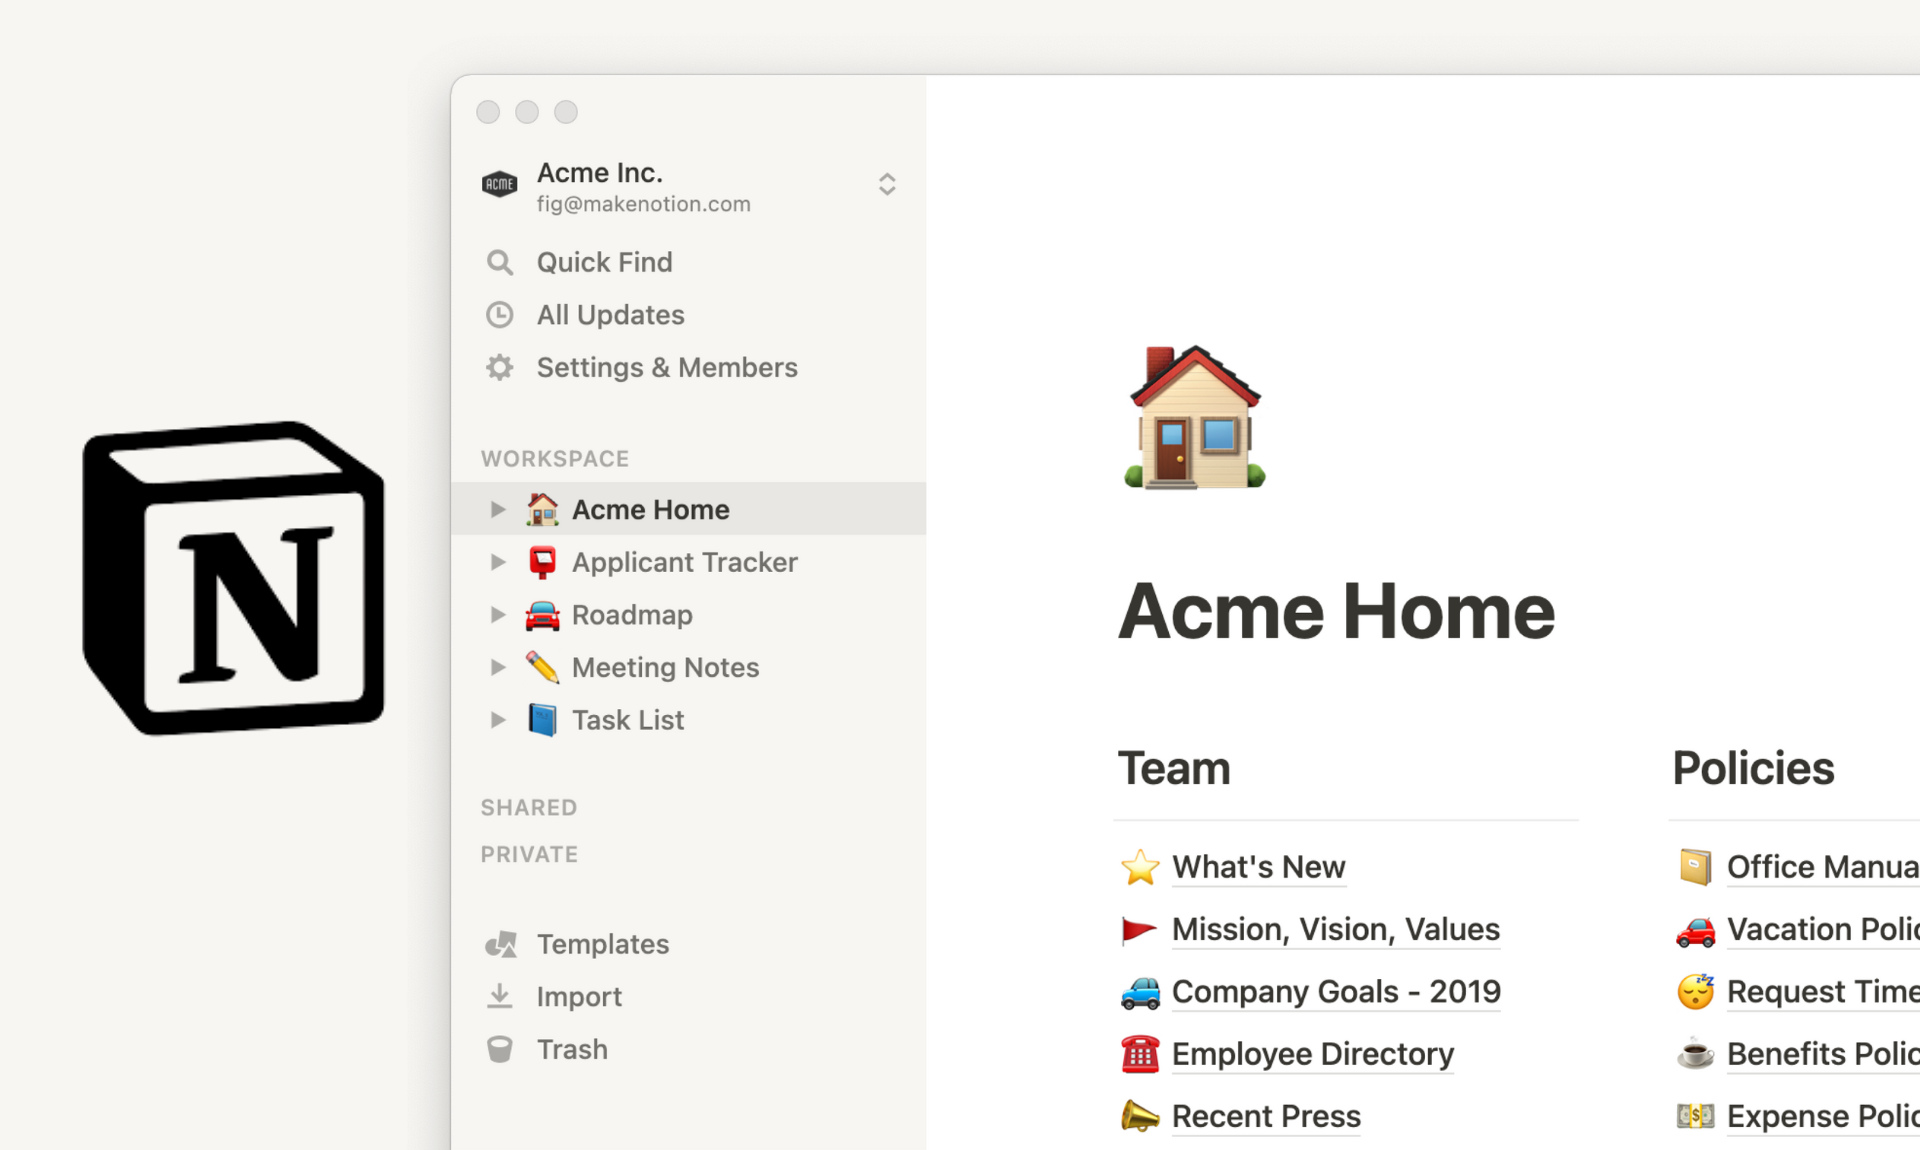Click the pencil Meeting Notes icon

pyautogui.click(x=542, y=667)
